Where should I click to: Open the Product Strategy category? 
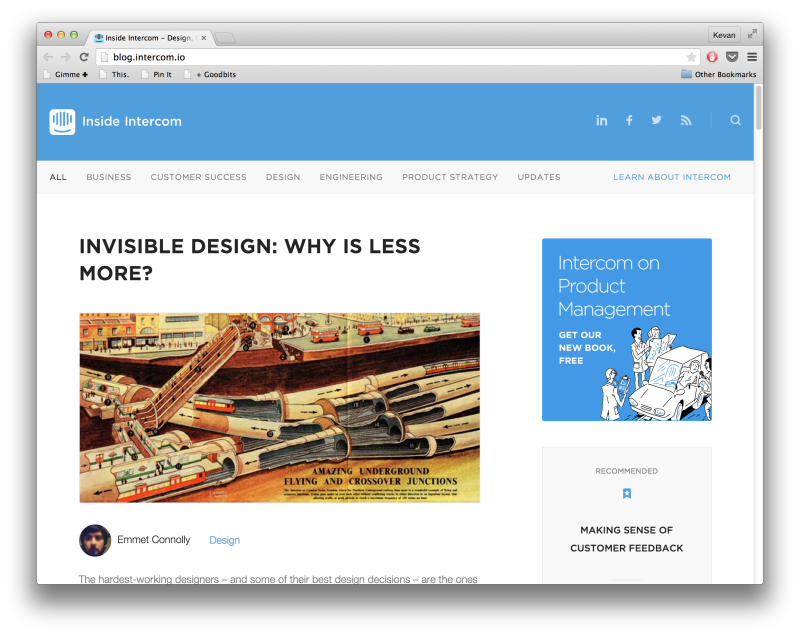[x=450, y=177]
